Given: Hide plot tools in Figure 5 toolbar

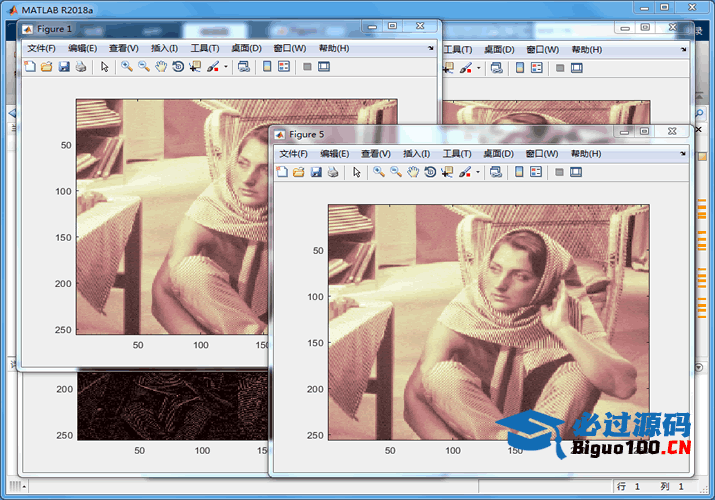Looking at the screenshot, I should [560, 172].
